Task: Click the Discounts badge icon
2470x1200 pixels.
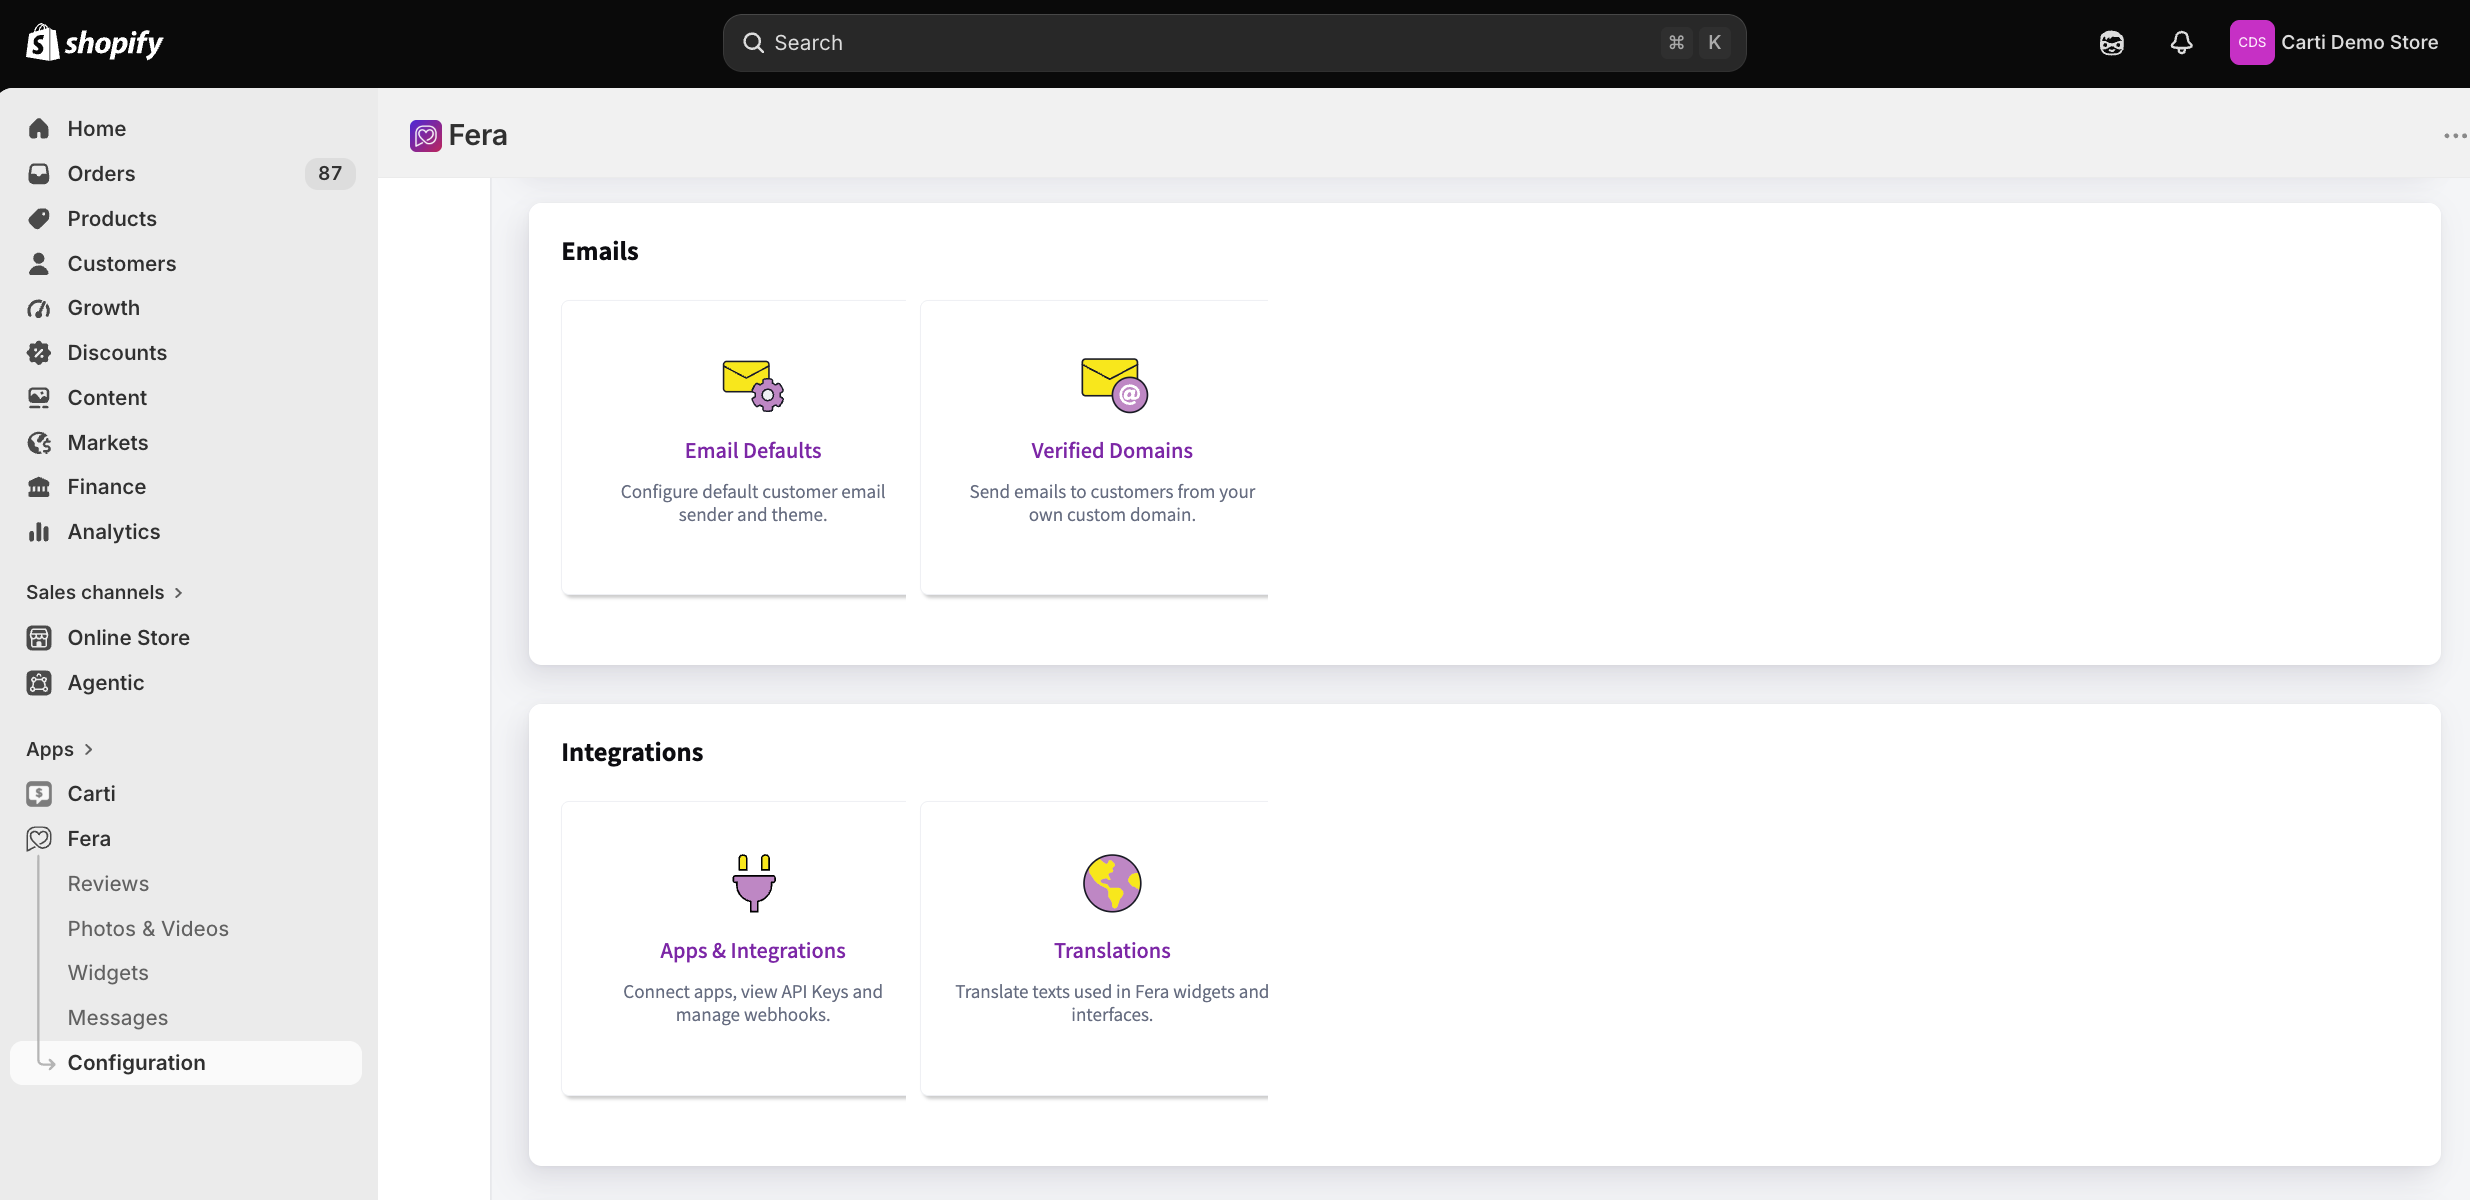Action: pos(39,353)
